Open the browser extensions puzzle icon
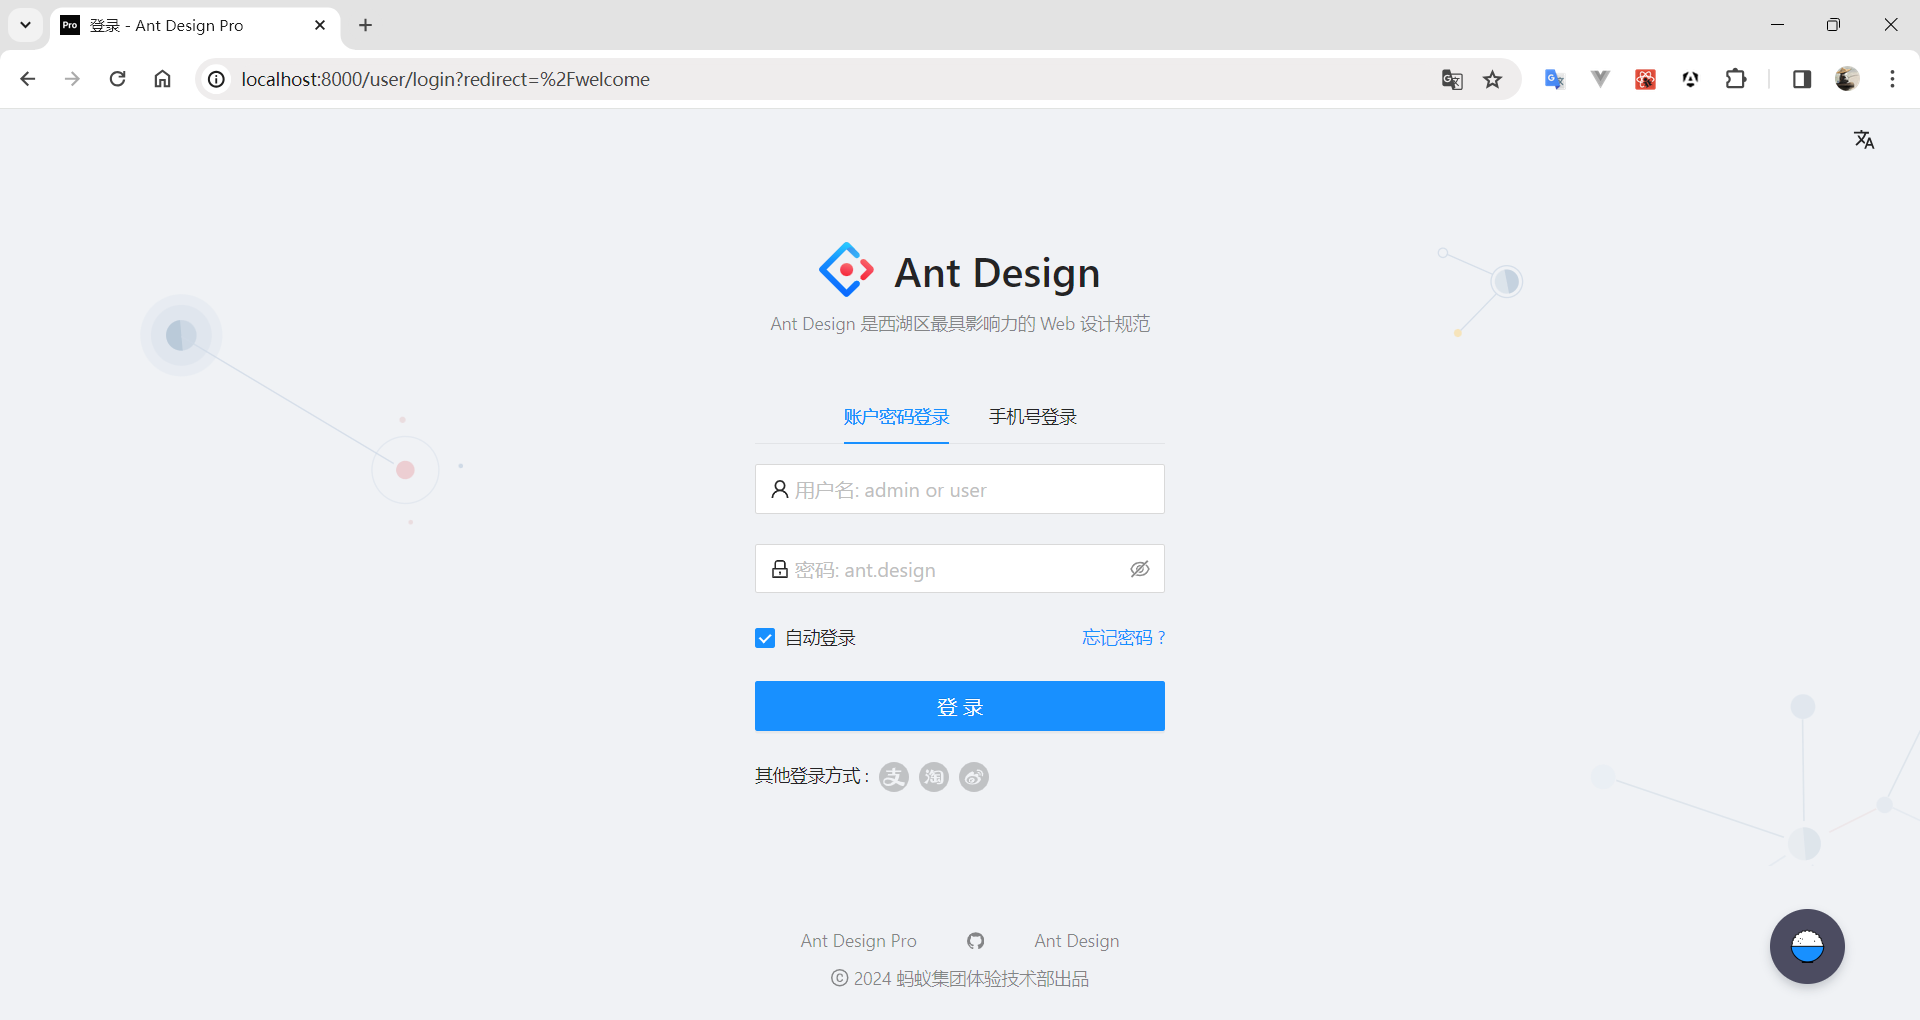This screenshot has height=1020, width=1920. pyautogui.click(x=1736, y=79)
